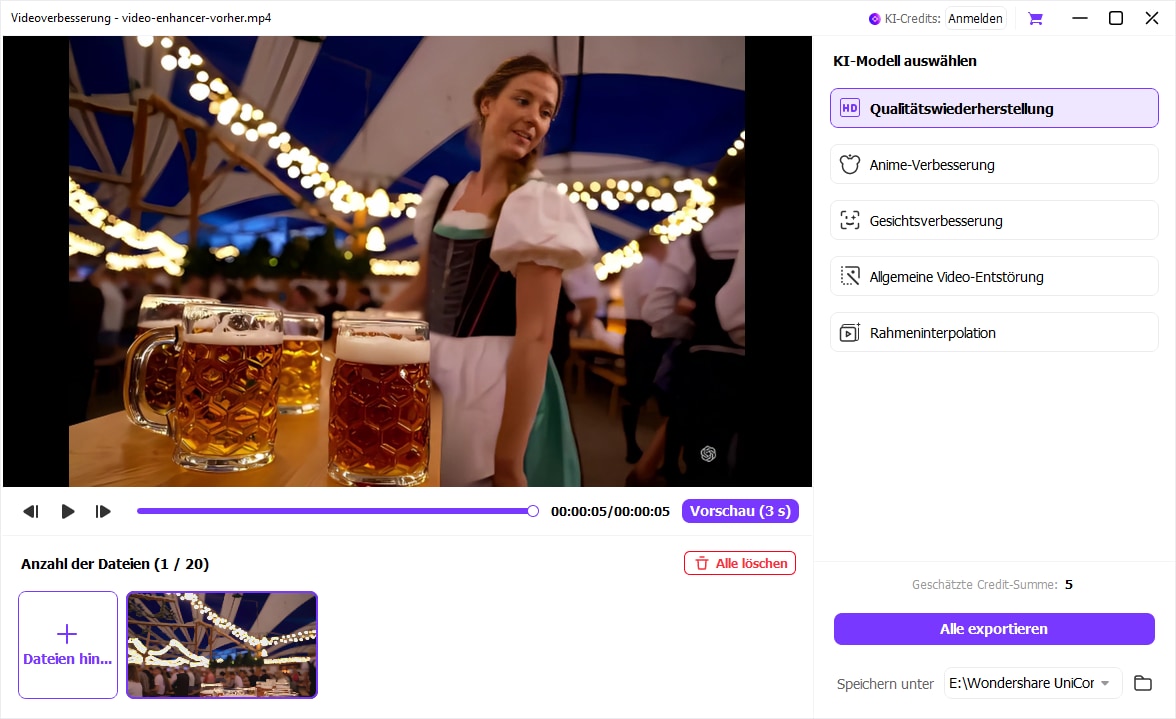Click the Rahmeninterpolation frame icon
This screenshot has width=1176, height=719.
[x=850, y=332]
